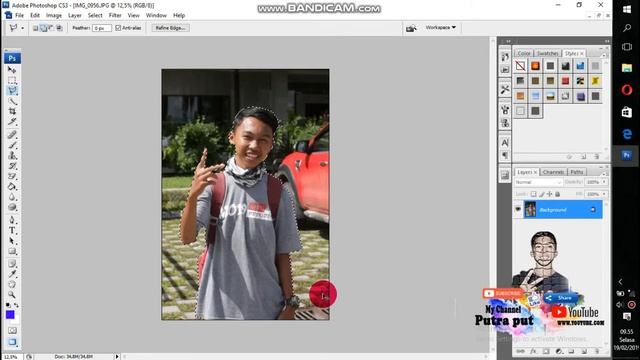The width and height of the screenshot is (640, 360).
Task: Open the Image menu
Action: [53, 15]
